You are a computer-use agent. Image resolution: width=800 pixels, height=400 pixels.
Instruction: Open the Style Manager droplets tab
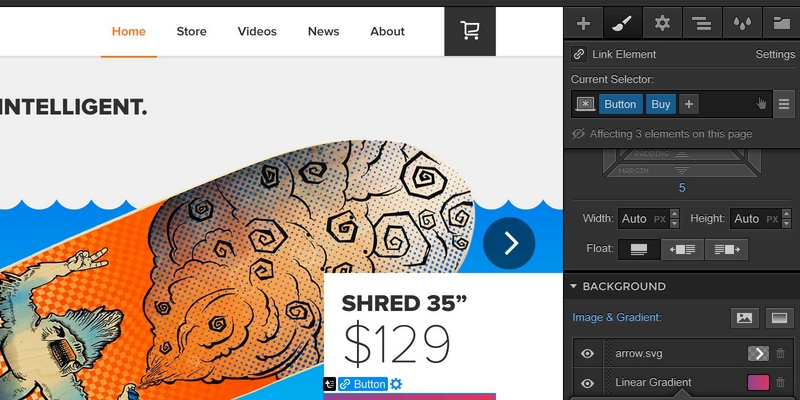point(742,23)
